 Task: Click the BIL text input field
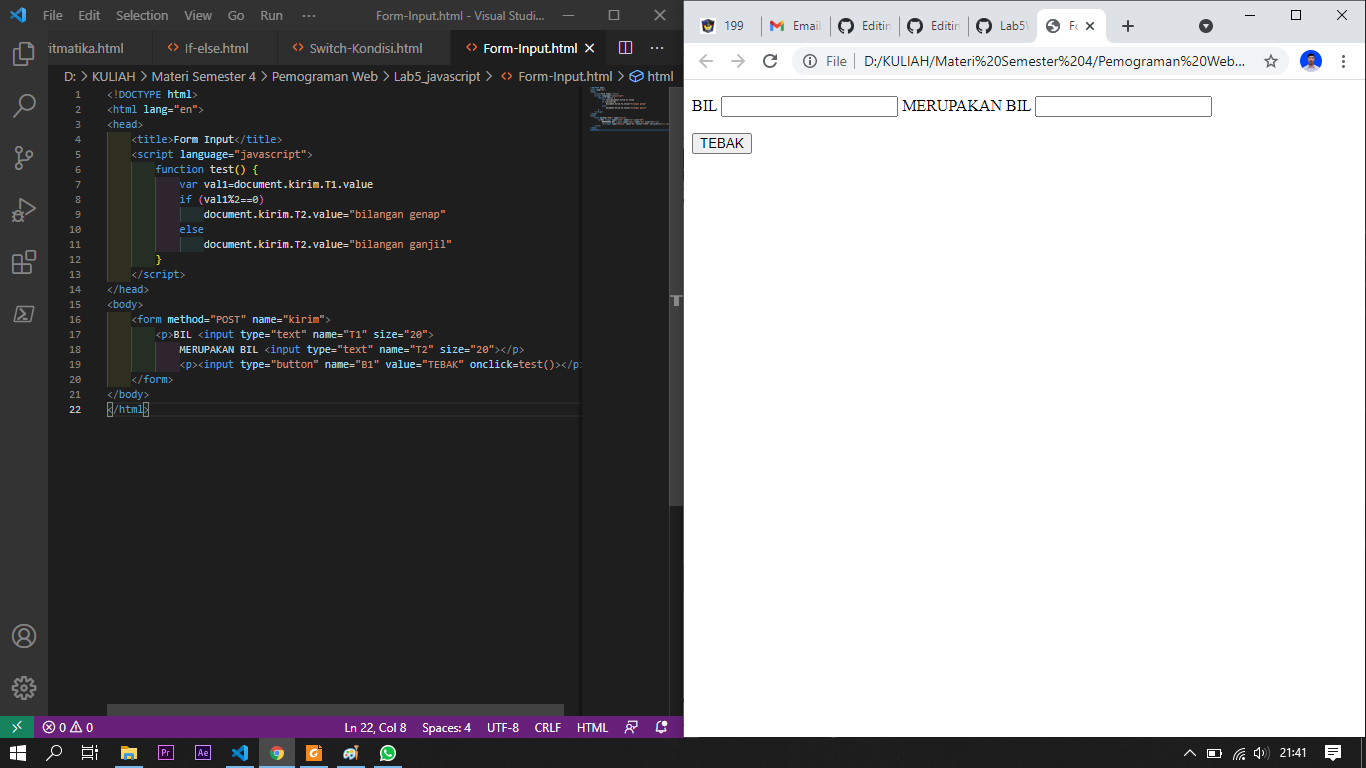809,106
